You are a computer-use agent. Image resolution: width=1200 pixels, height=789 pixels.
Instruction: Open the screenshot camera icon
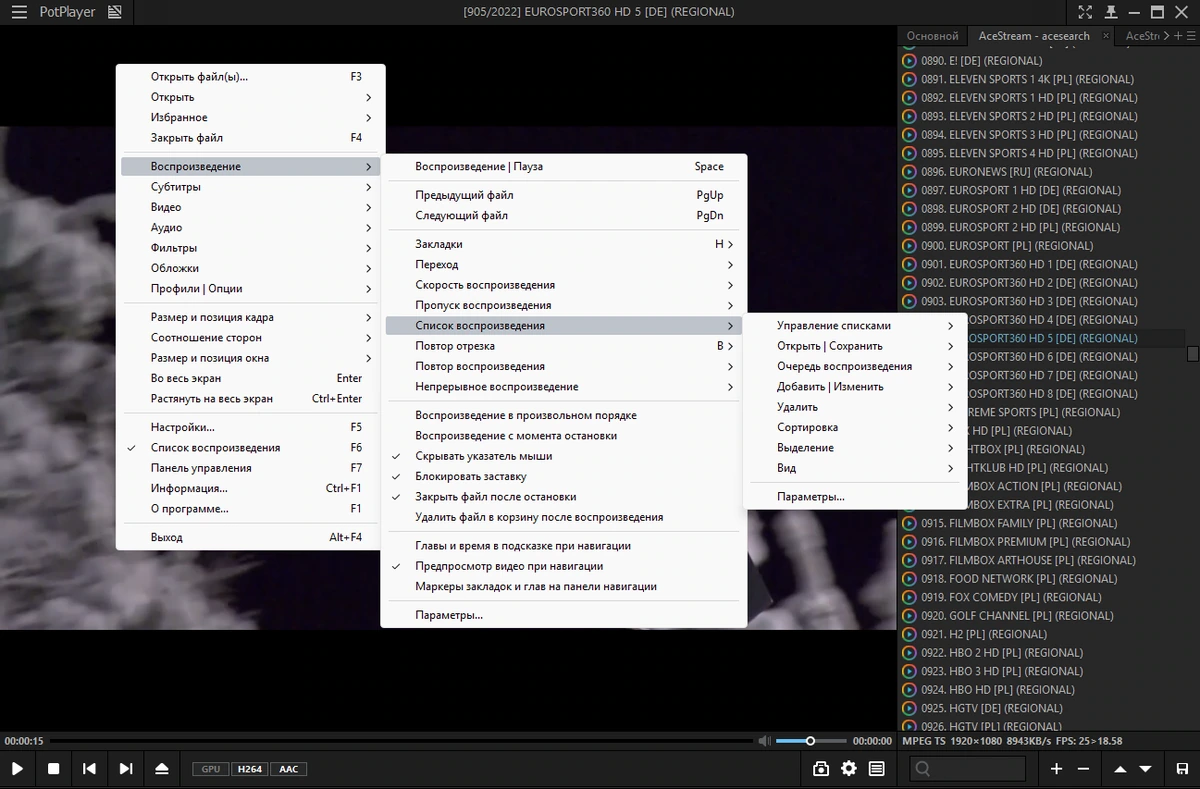[821, 769]
